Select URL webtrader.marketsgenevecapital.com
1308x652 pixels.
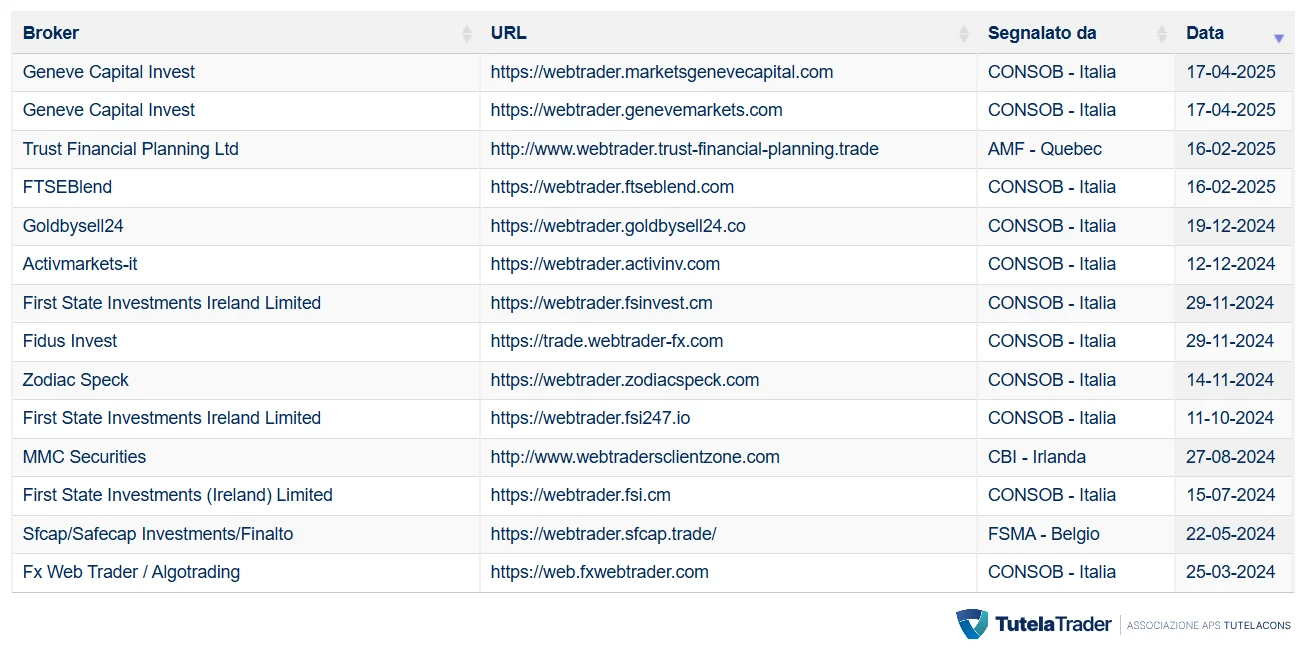click(x=662, y=72)
